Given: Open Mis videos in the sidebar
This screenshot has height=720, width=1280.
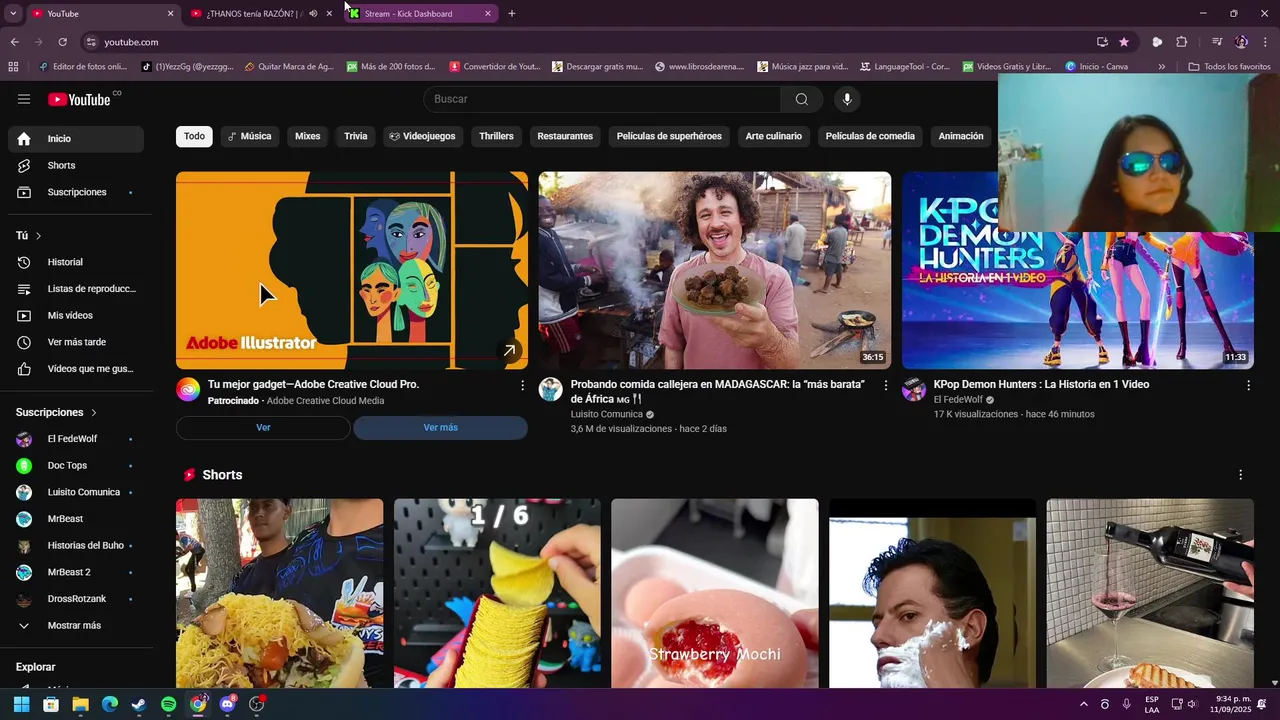Looking at the screenshot, I should 76,315.
